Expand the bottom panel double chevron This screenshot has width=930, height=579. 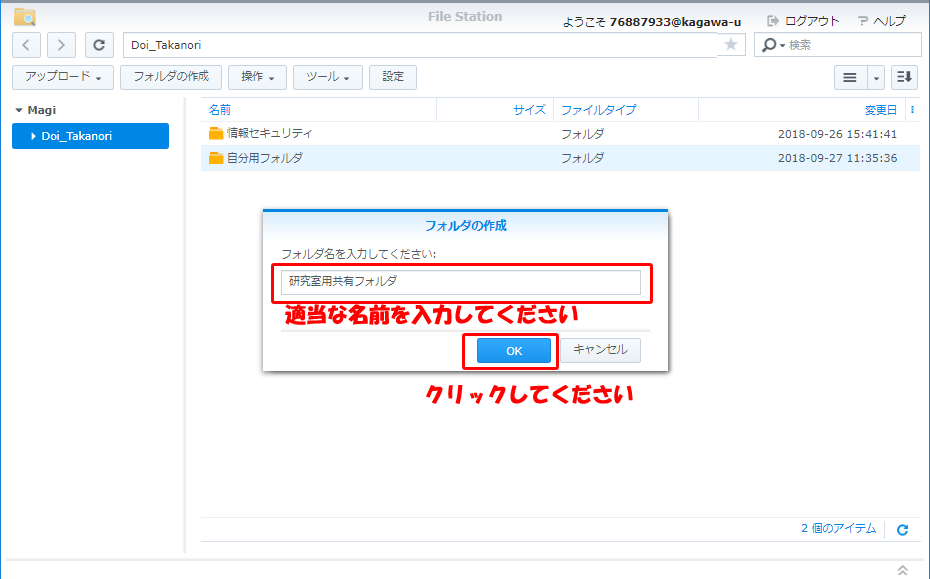(x=902, y=570)
